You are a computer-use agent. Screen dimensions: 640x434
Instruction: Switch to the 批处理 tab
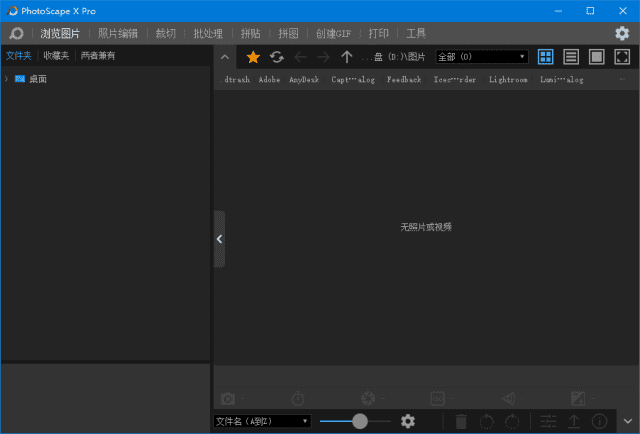[208, 33]
